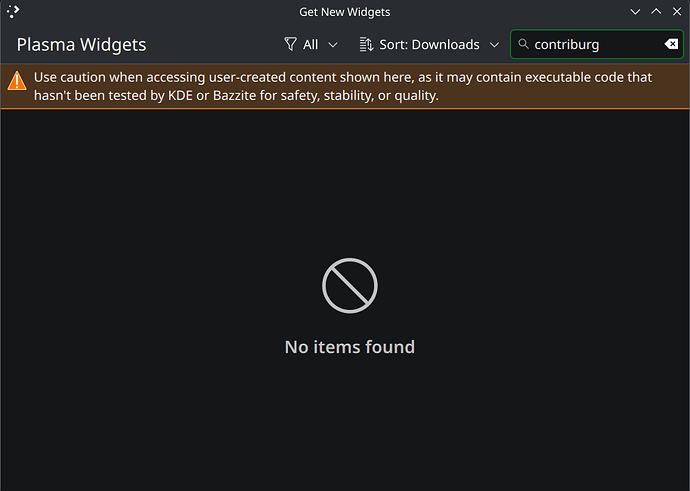Maximize the Get New Widgets window
Screen dimensions: 690x491
click(656, 12)
